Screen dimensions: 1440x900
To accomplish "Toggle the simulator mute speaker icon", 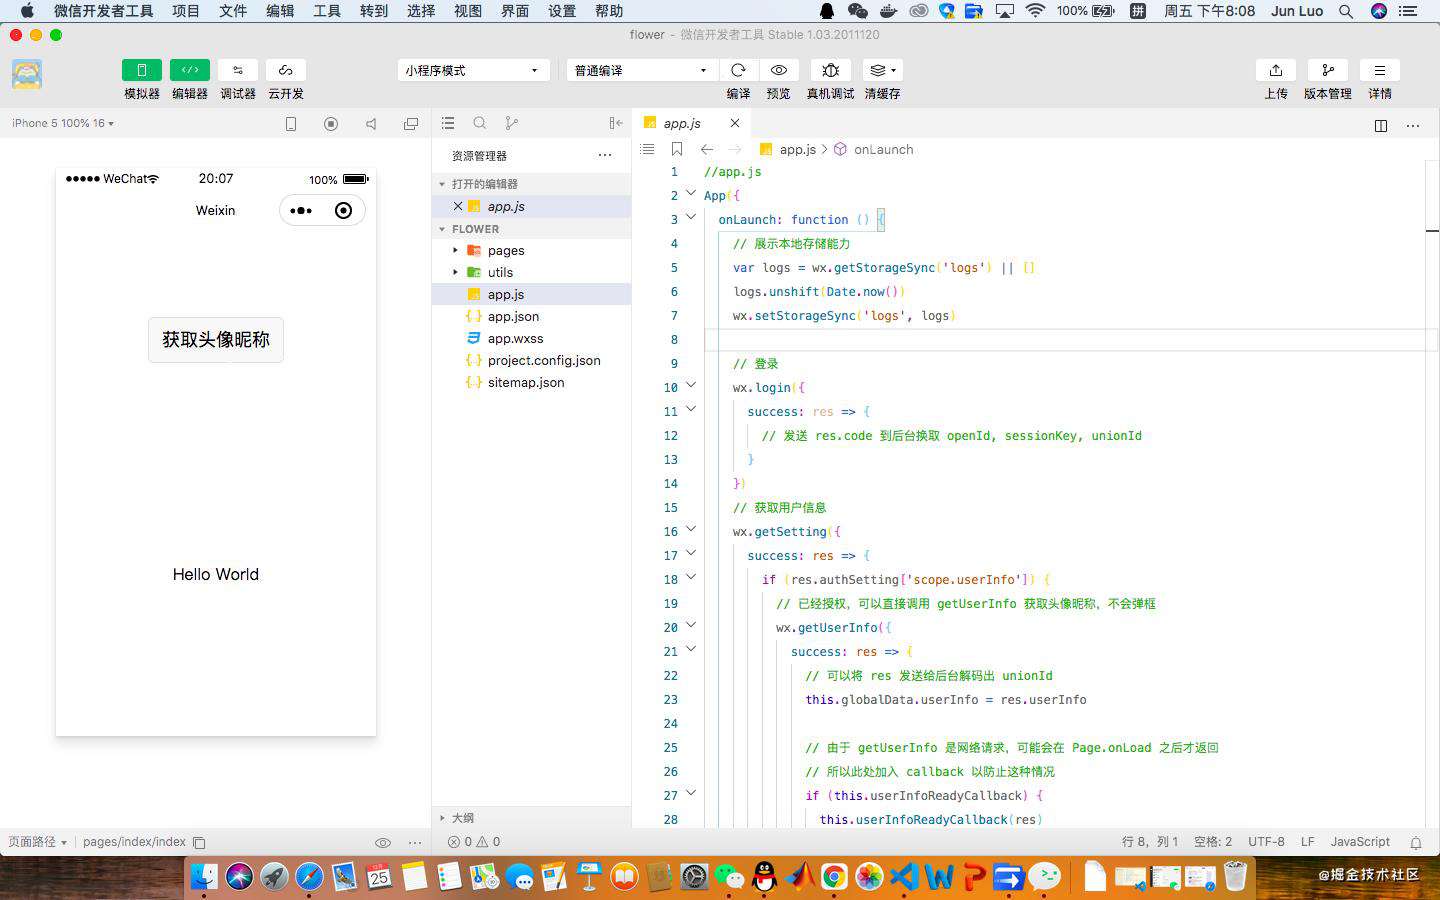I will click(371, 124).
